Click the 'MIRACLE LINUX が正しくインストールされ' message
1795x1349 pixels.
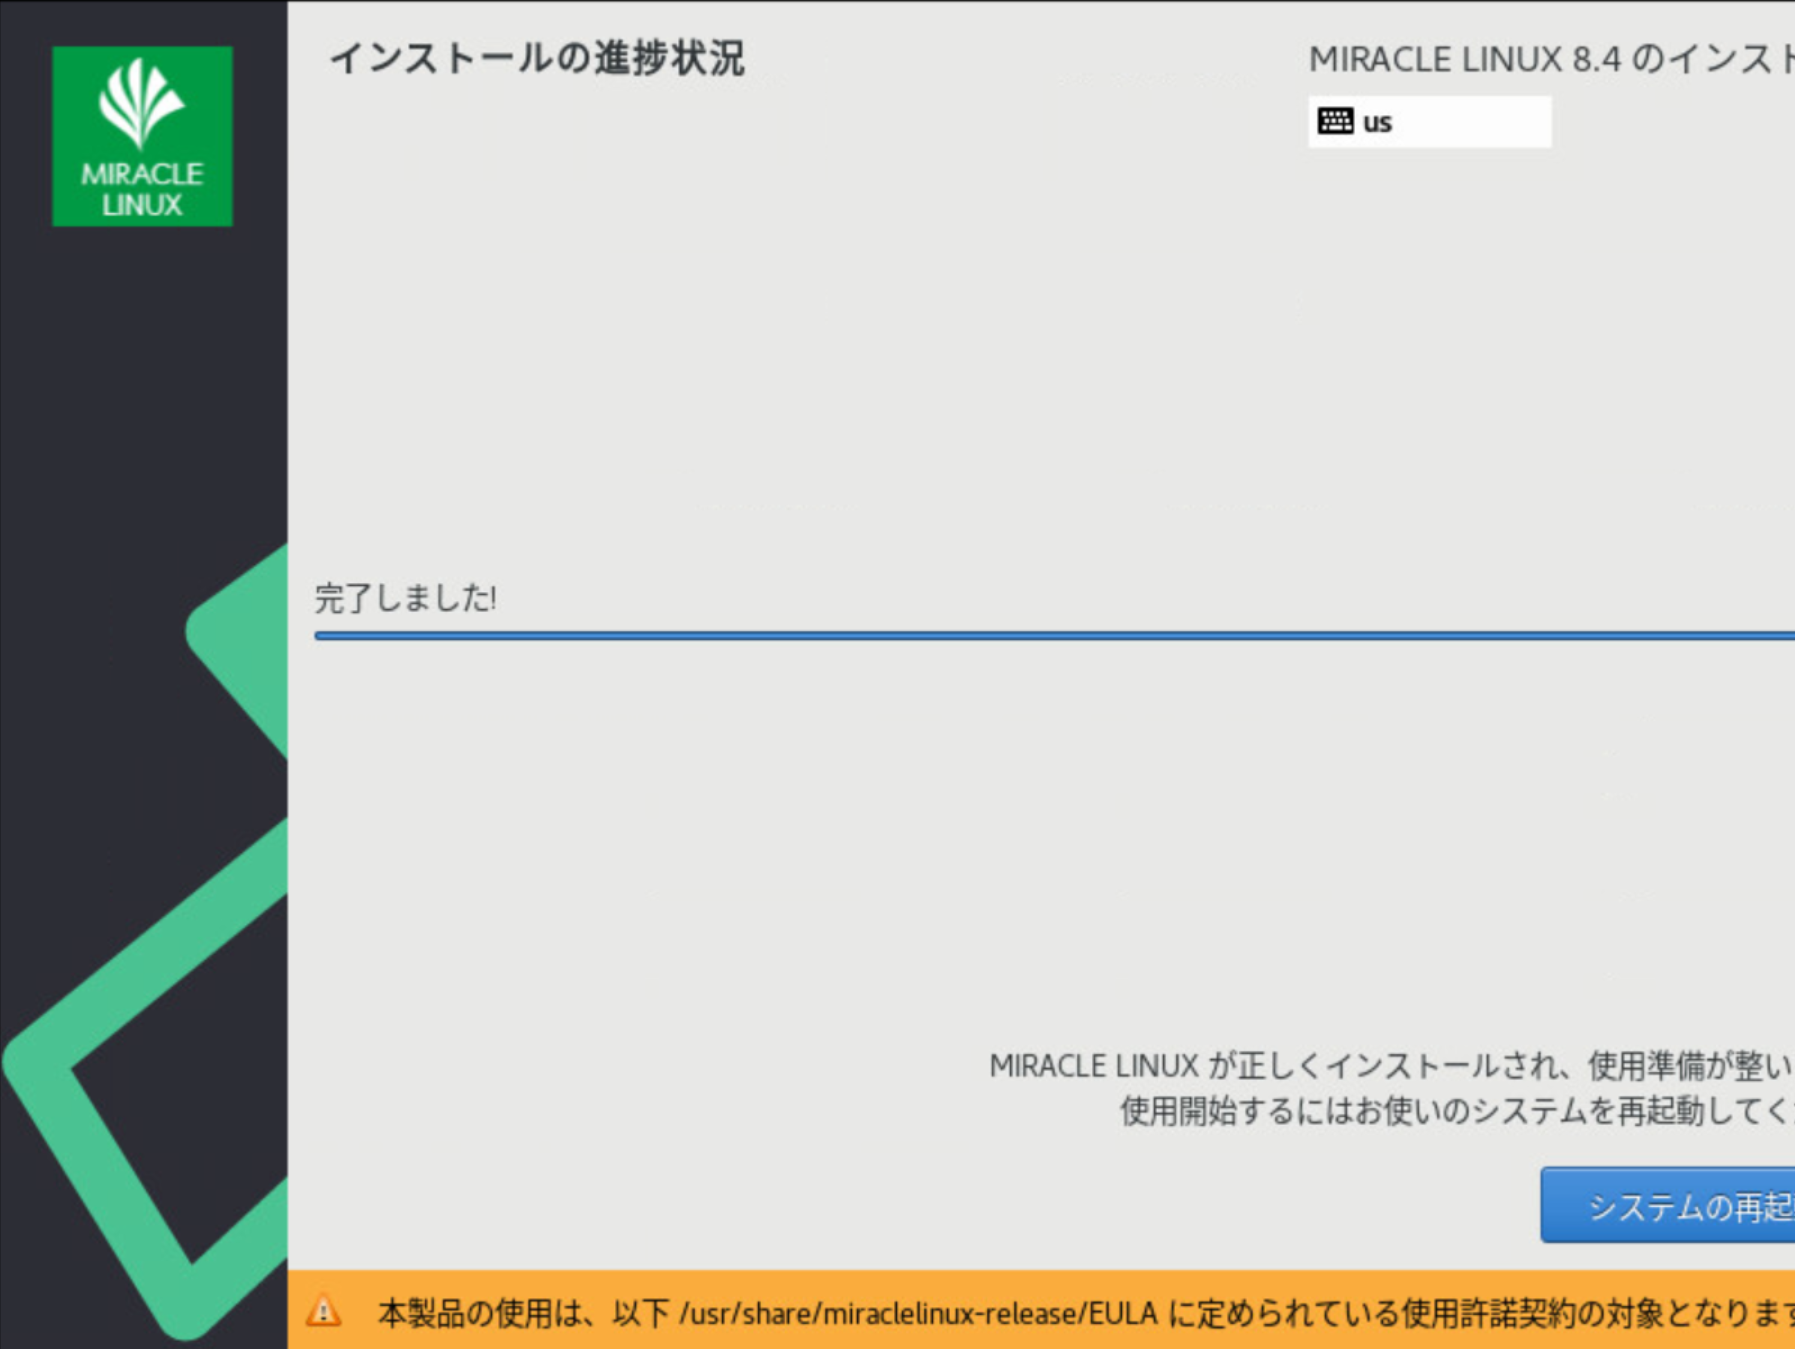(x=1391, y=1066)
